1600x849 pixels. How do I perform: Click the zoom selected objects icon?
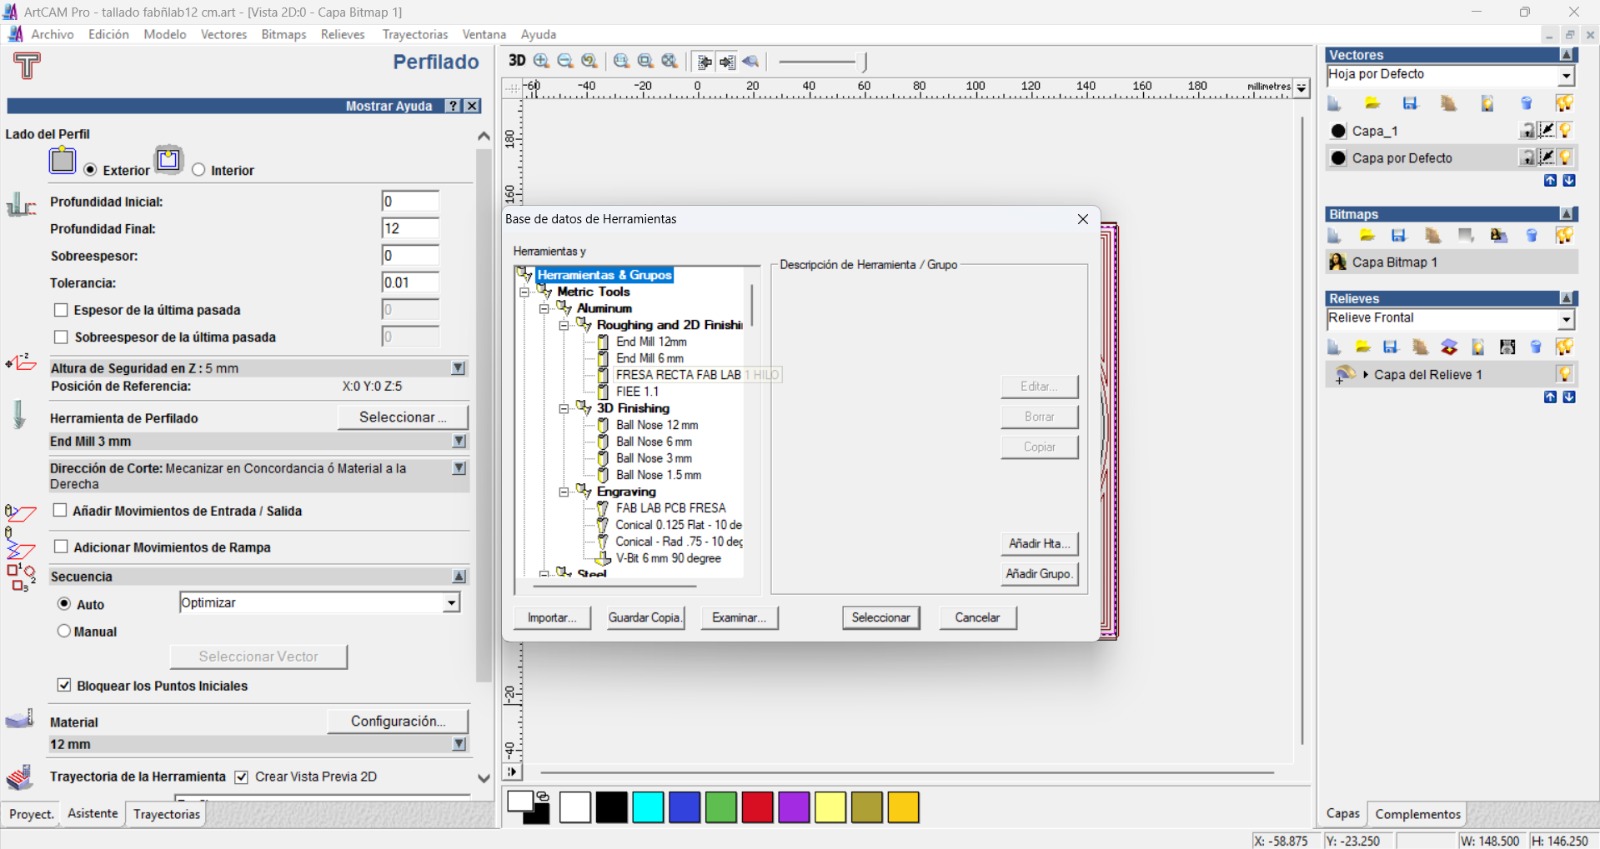pos(670,61)
